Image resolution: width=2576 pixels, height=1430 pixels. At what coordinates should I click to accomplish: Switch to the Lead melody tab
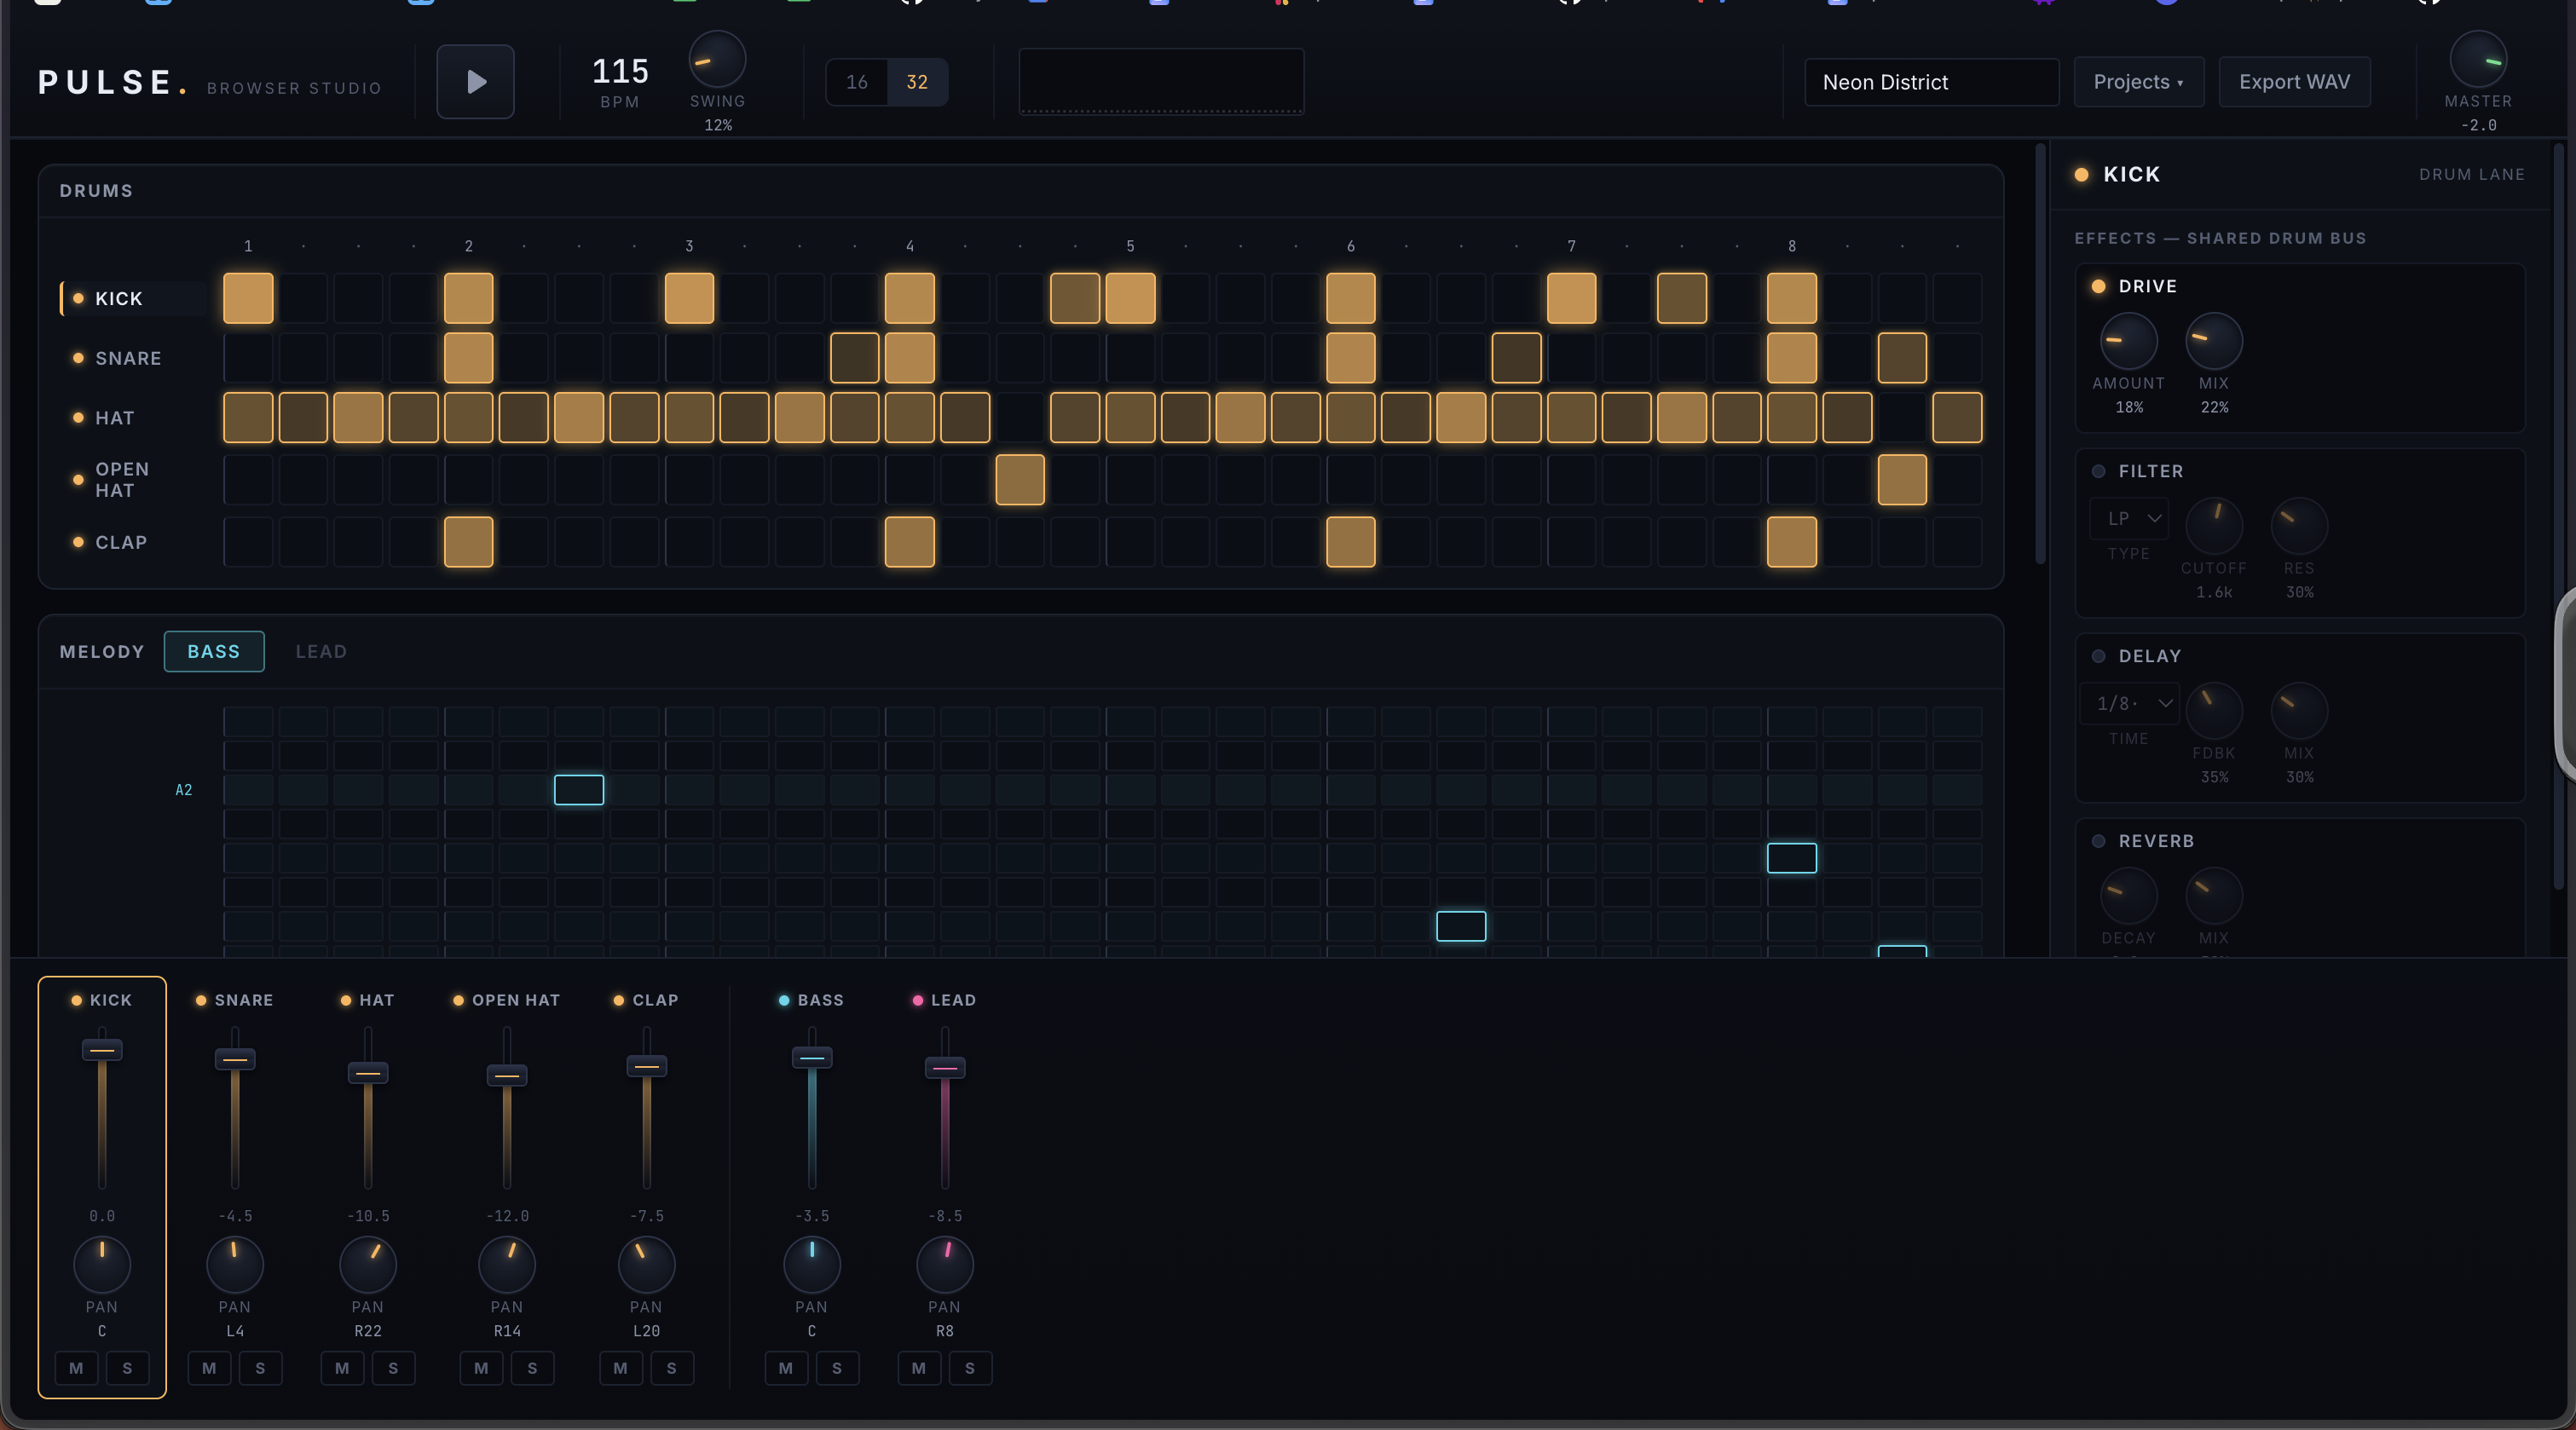coord(321,651)
